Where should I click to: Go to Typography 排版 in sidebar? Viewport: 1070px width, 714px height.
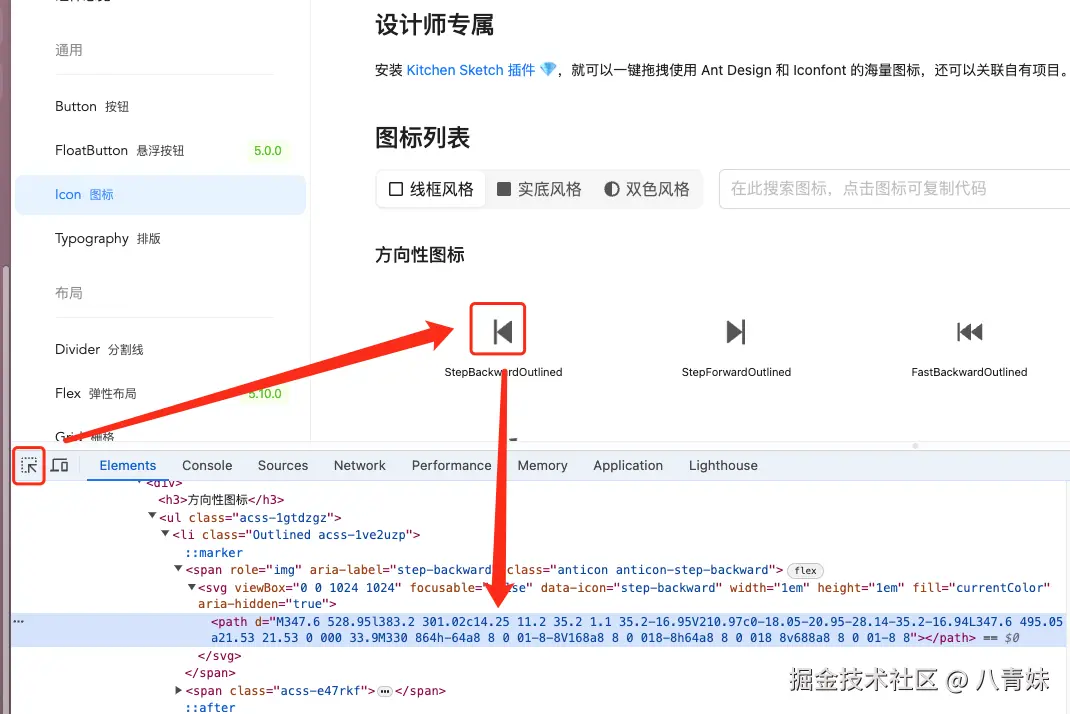[x=160, y=239]
